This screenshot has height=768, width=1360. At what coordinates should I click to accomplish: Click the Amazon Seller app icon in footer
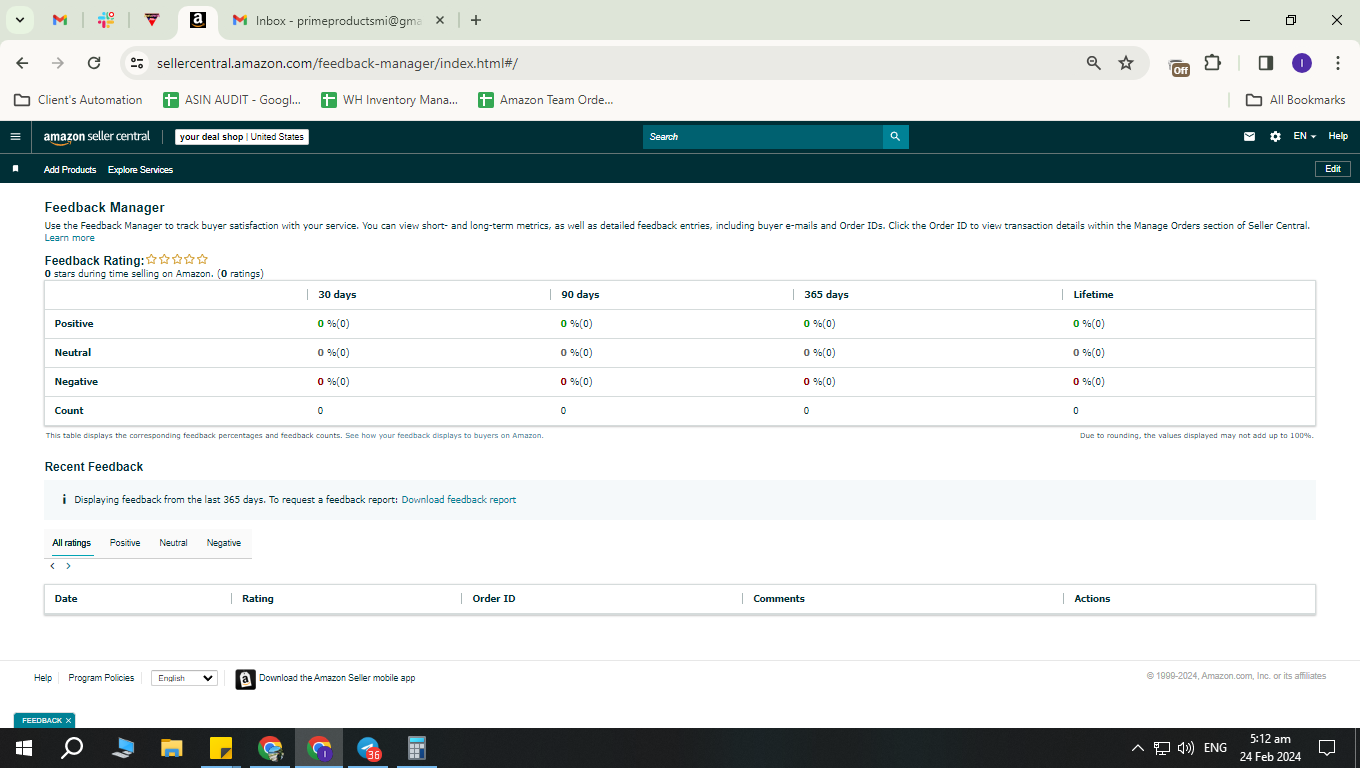245,679
